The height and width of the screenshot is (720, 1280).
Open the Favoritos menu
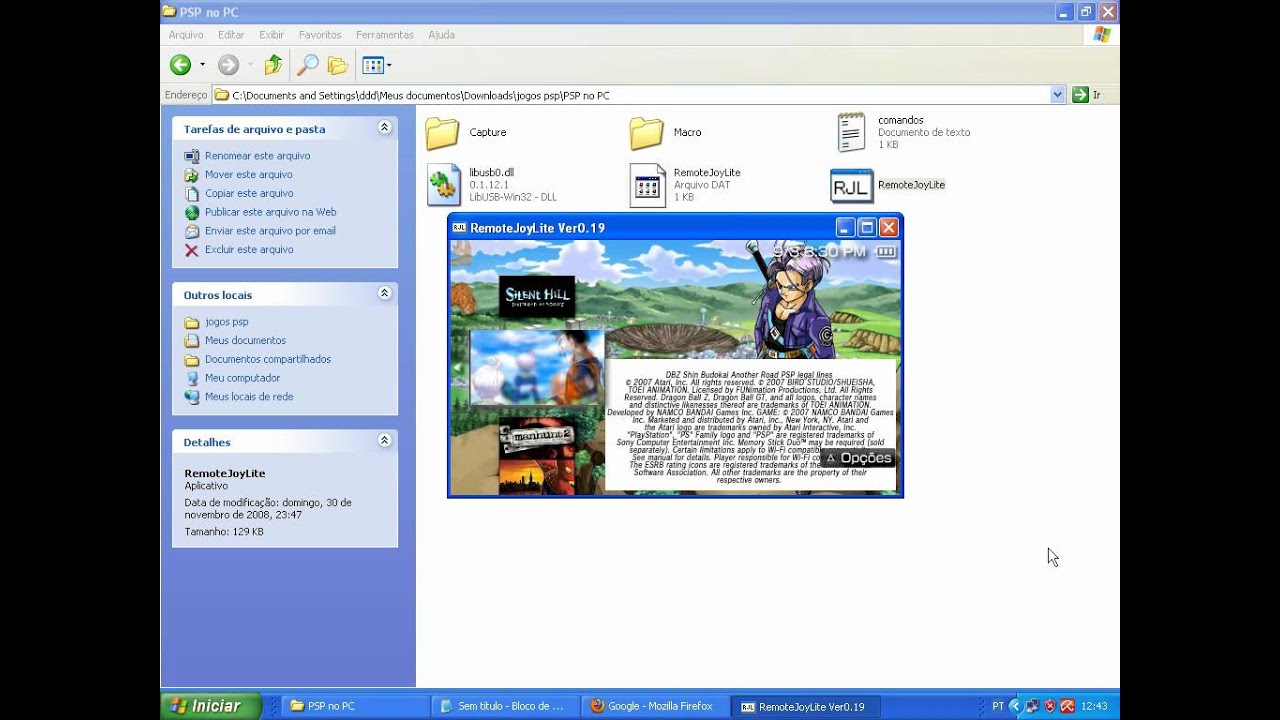click(x=319, y=35)
